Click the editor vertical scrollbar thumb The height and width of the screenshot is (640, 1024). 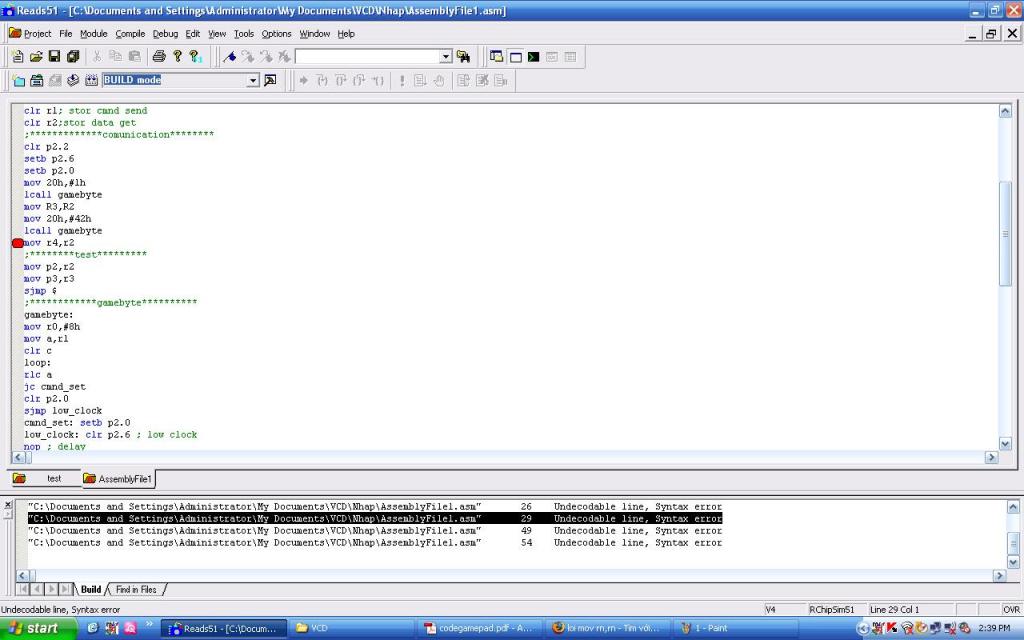[x=1005, y=233]
